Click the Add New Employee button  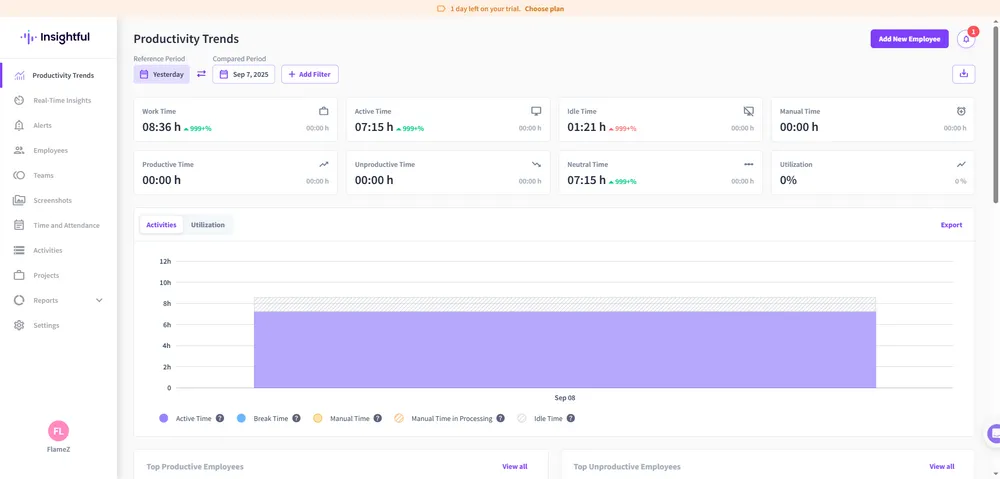(x=909, y=39)
